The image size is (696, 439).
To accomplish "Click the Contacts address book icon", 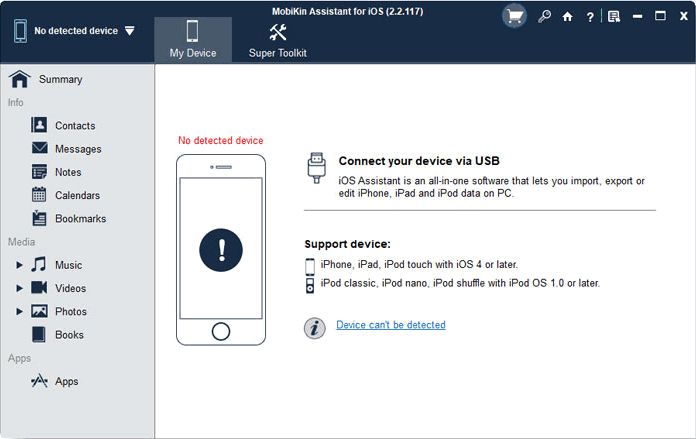I will (x=39, y=125).
